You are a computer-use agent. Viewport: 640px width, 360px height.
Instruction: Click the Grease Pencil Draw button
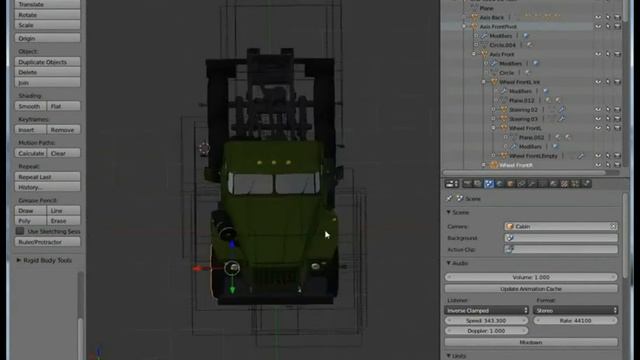click(x=30, y=211)
